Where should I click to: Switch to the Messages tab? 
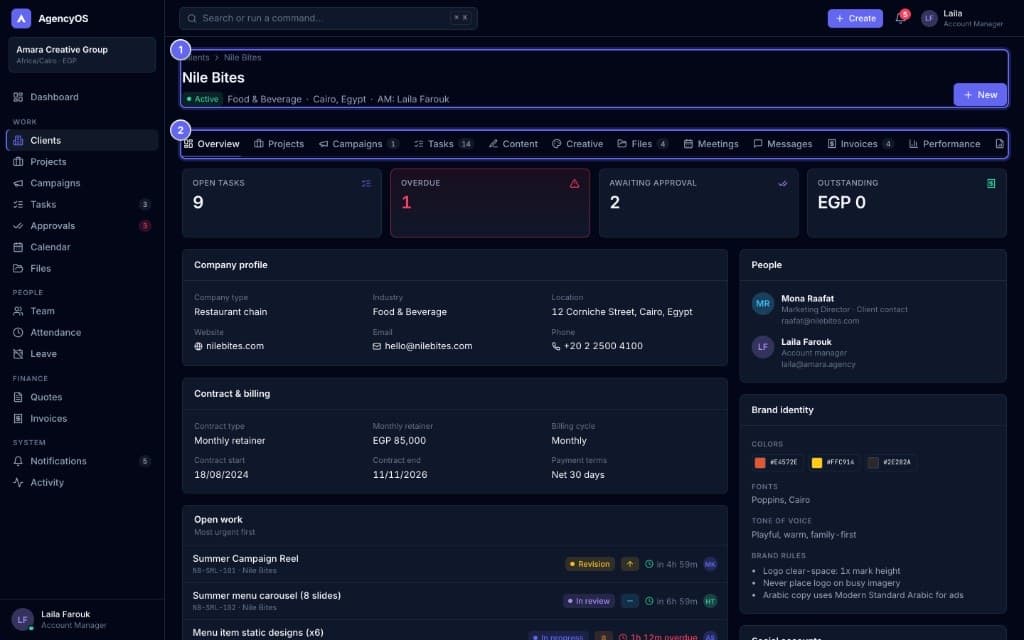(782, 144)
